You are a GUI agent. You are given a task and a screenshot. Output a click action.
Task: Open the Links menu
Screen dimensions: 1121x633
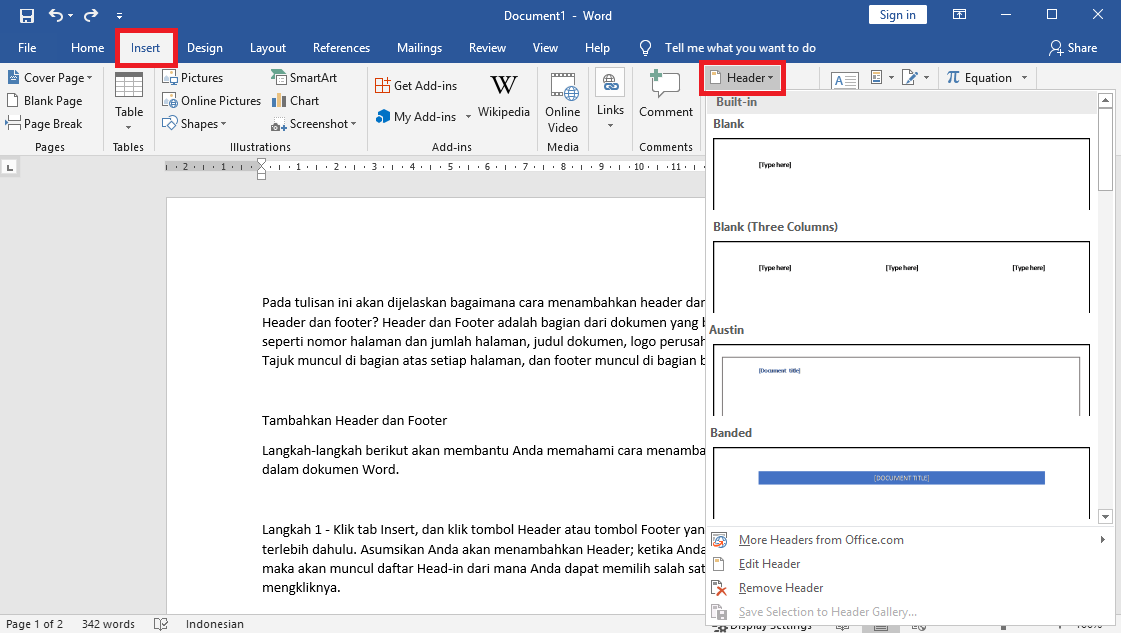610,100
